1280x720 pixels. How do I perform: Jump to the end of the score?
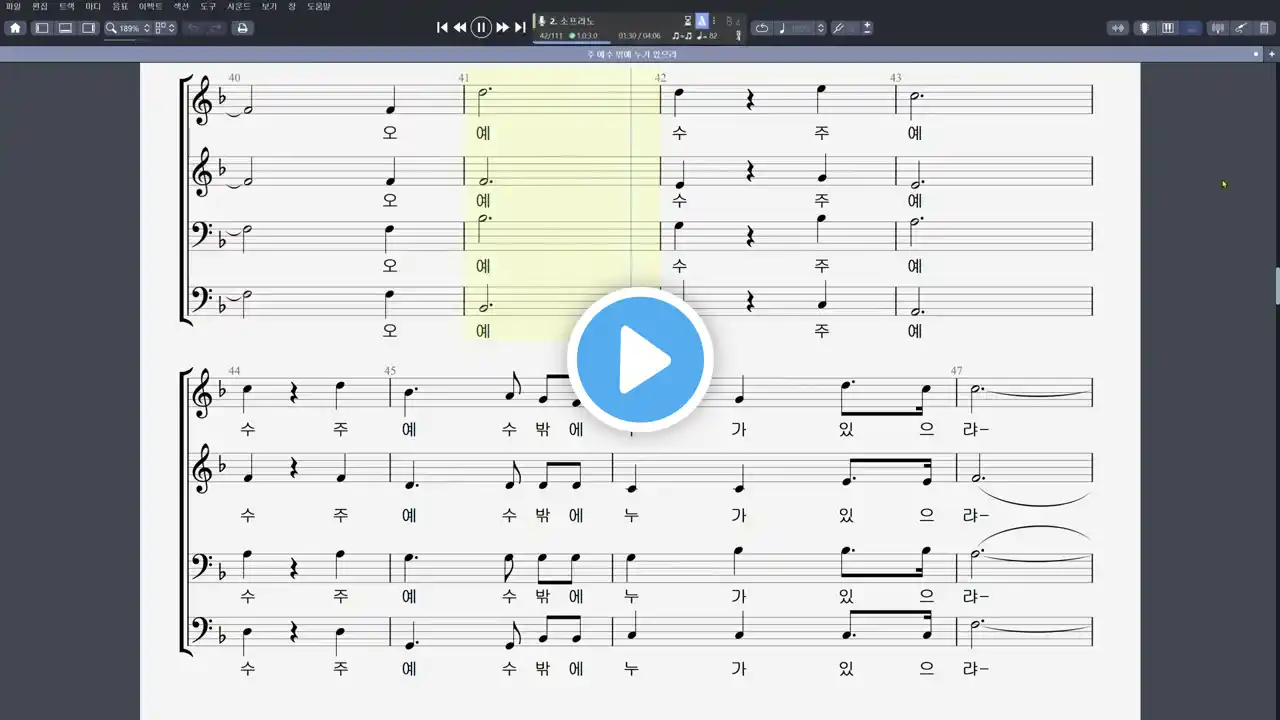tap(520, 28)
